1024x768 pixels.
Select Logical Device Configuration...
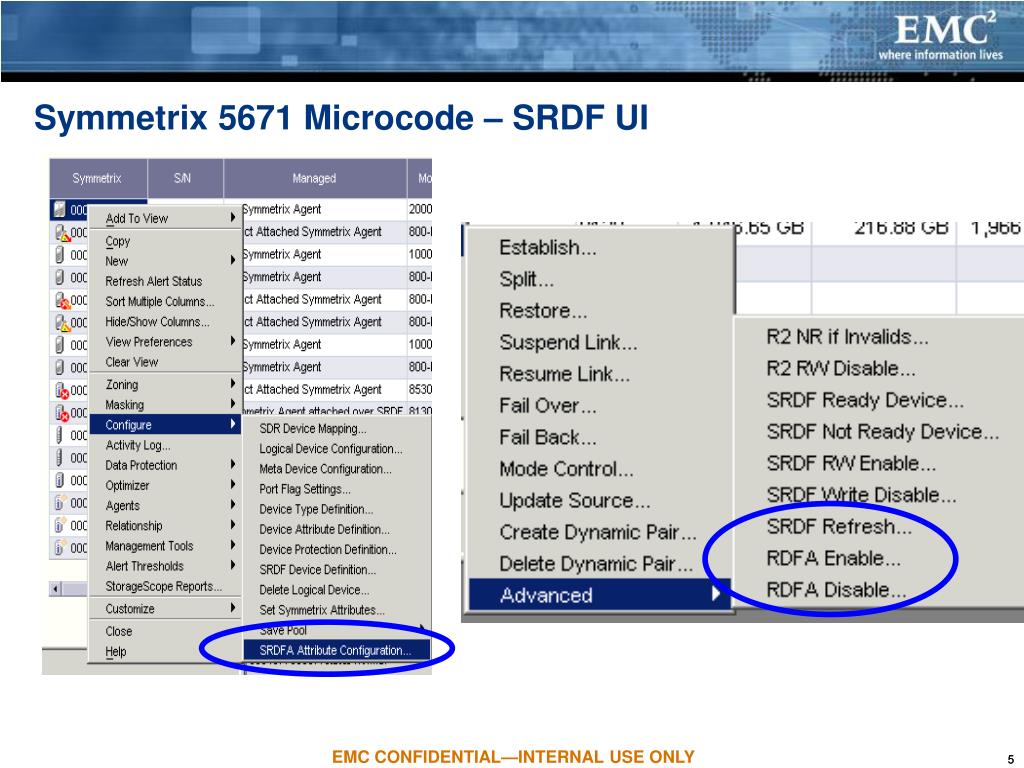(x=336, y=449)
